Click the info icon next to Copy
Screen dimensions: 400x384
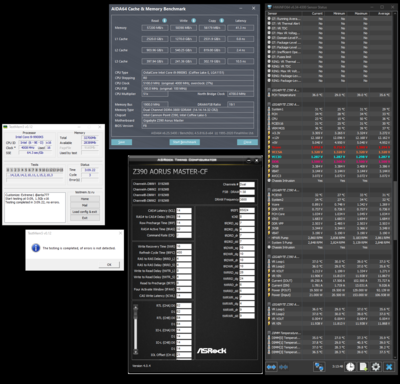tap(221, 21)
